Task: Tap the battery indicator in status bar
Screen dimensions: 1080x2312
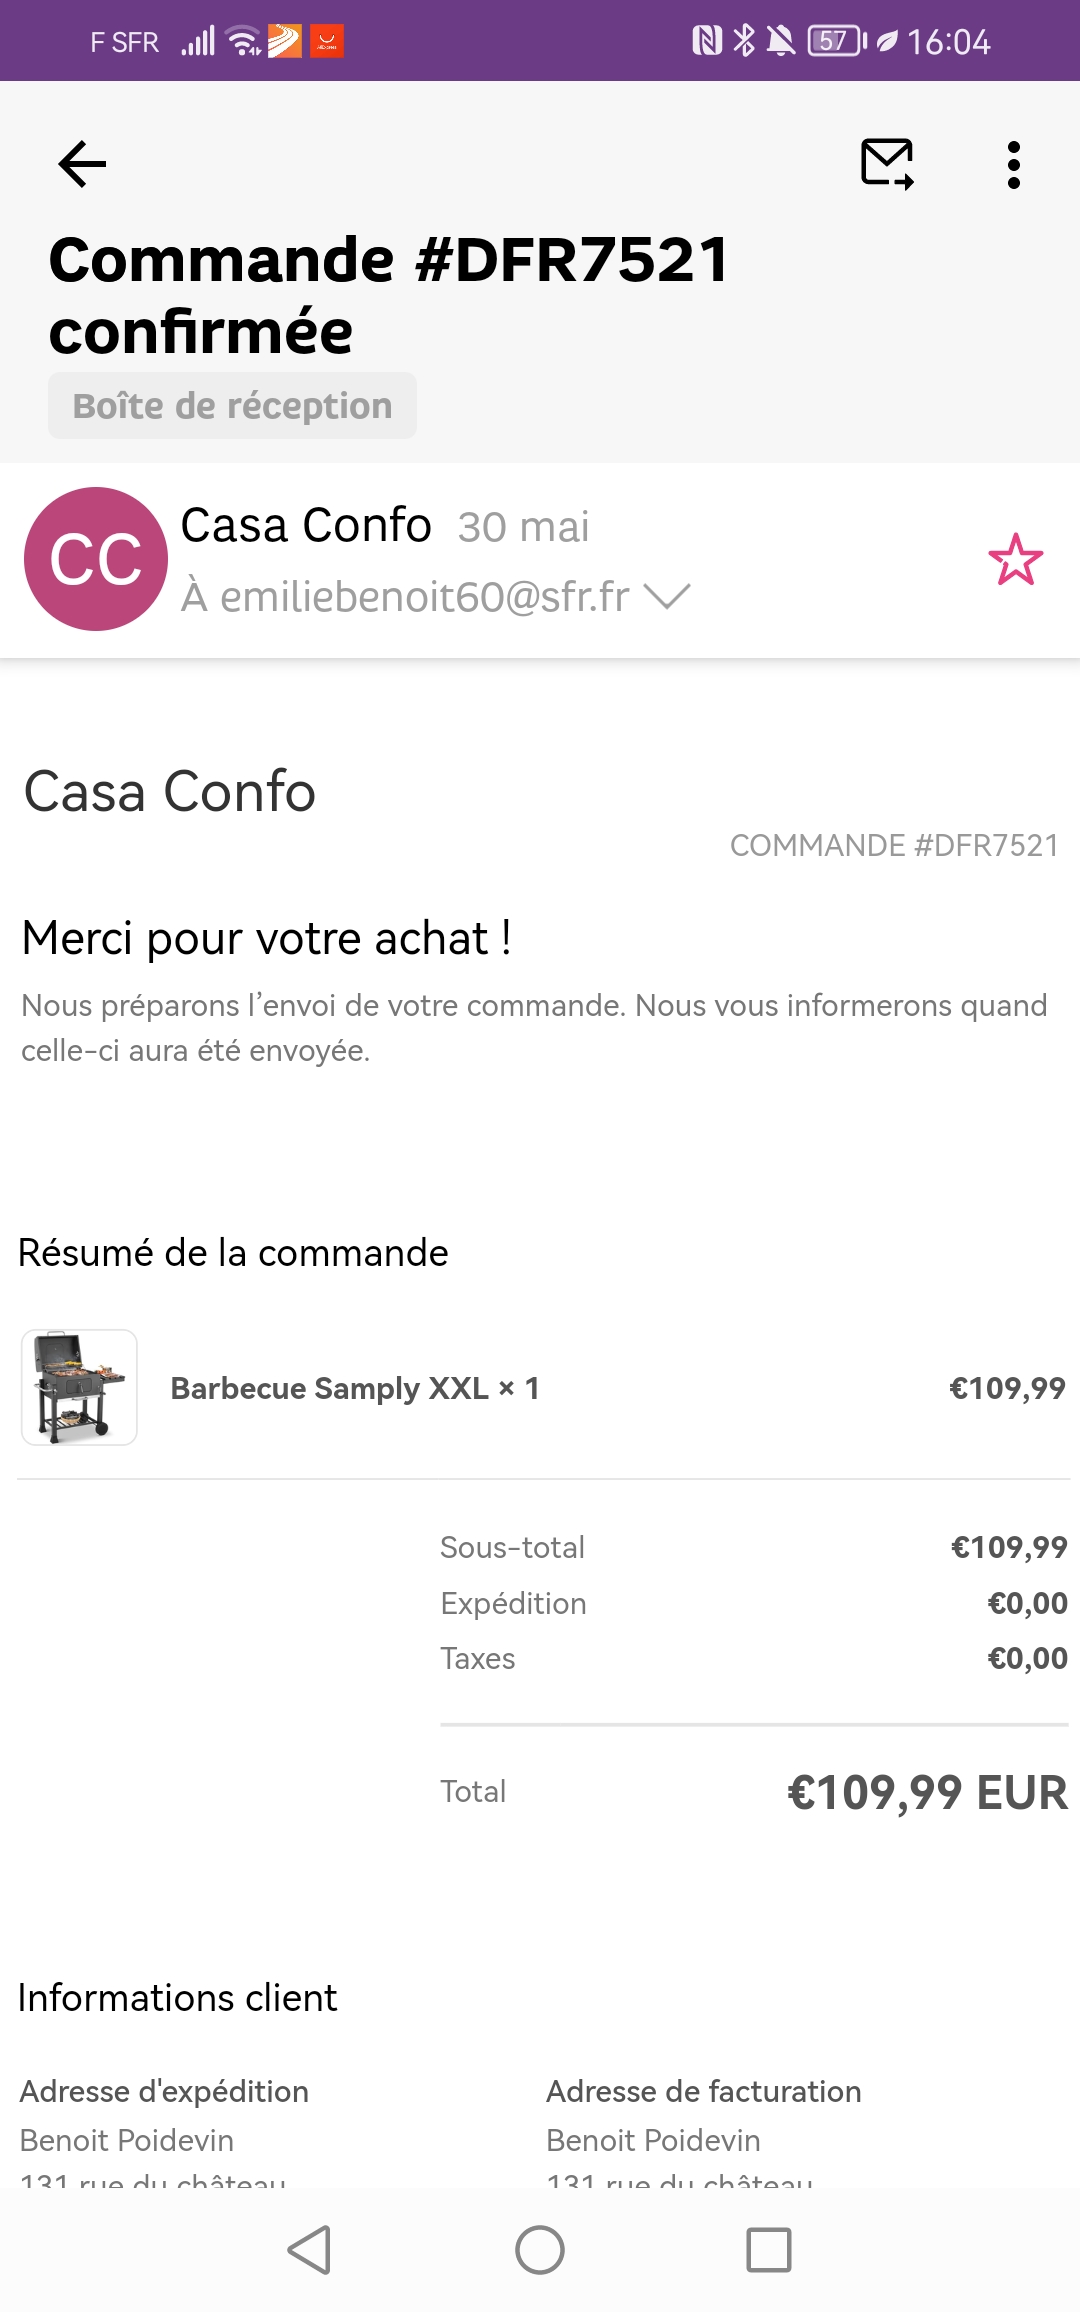Action: point(836,41)
